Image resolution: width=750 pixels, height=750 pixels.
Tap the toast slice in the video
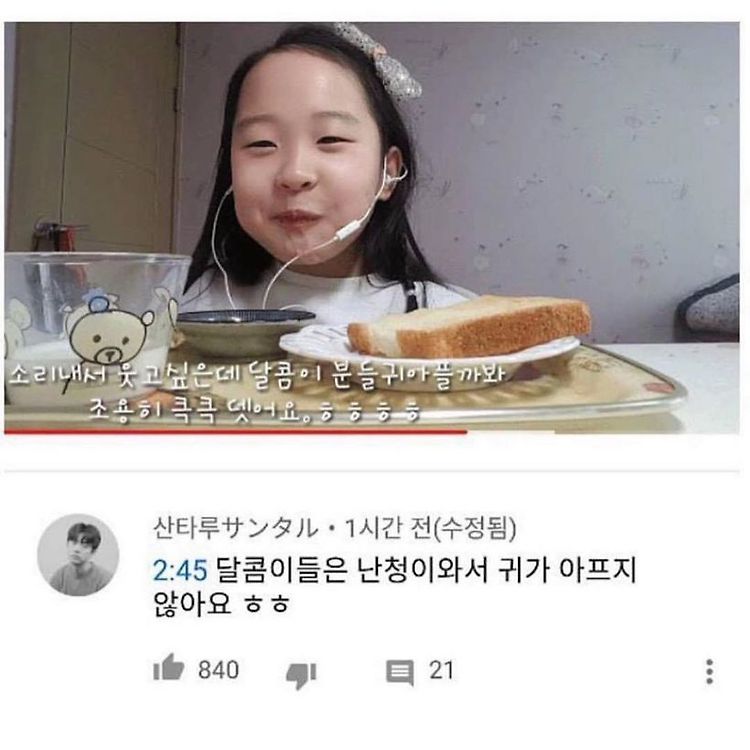coord(469,325)
